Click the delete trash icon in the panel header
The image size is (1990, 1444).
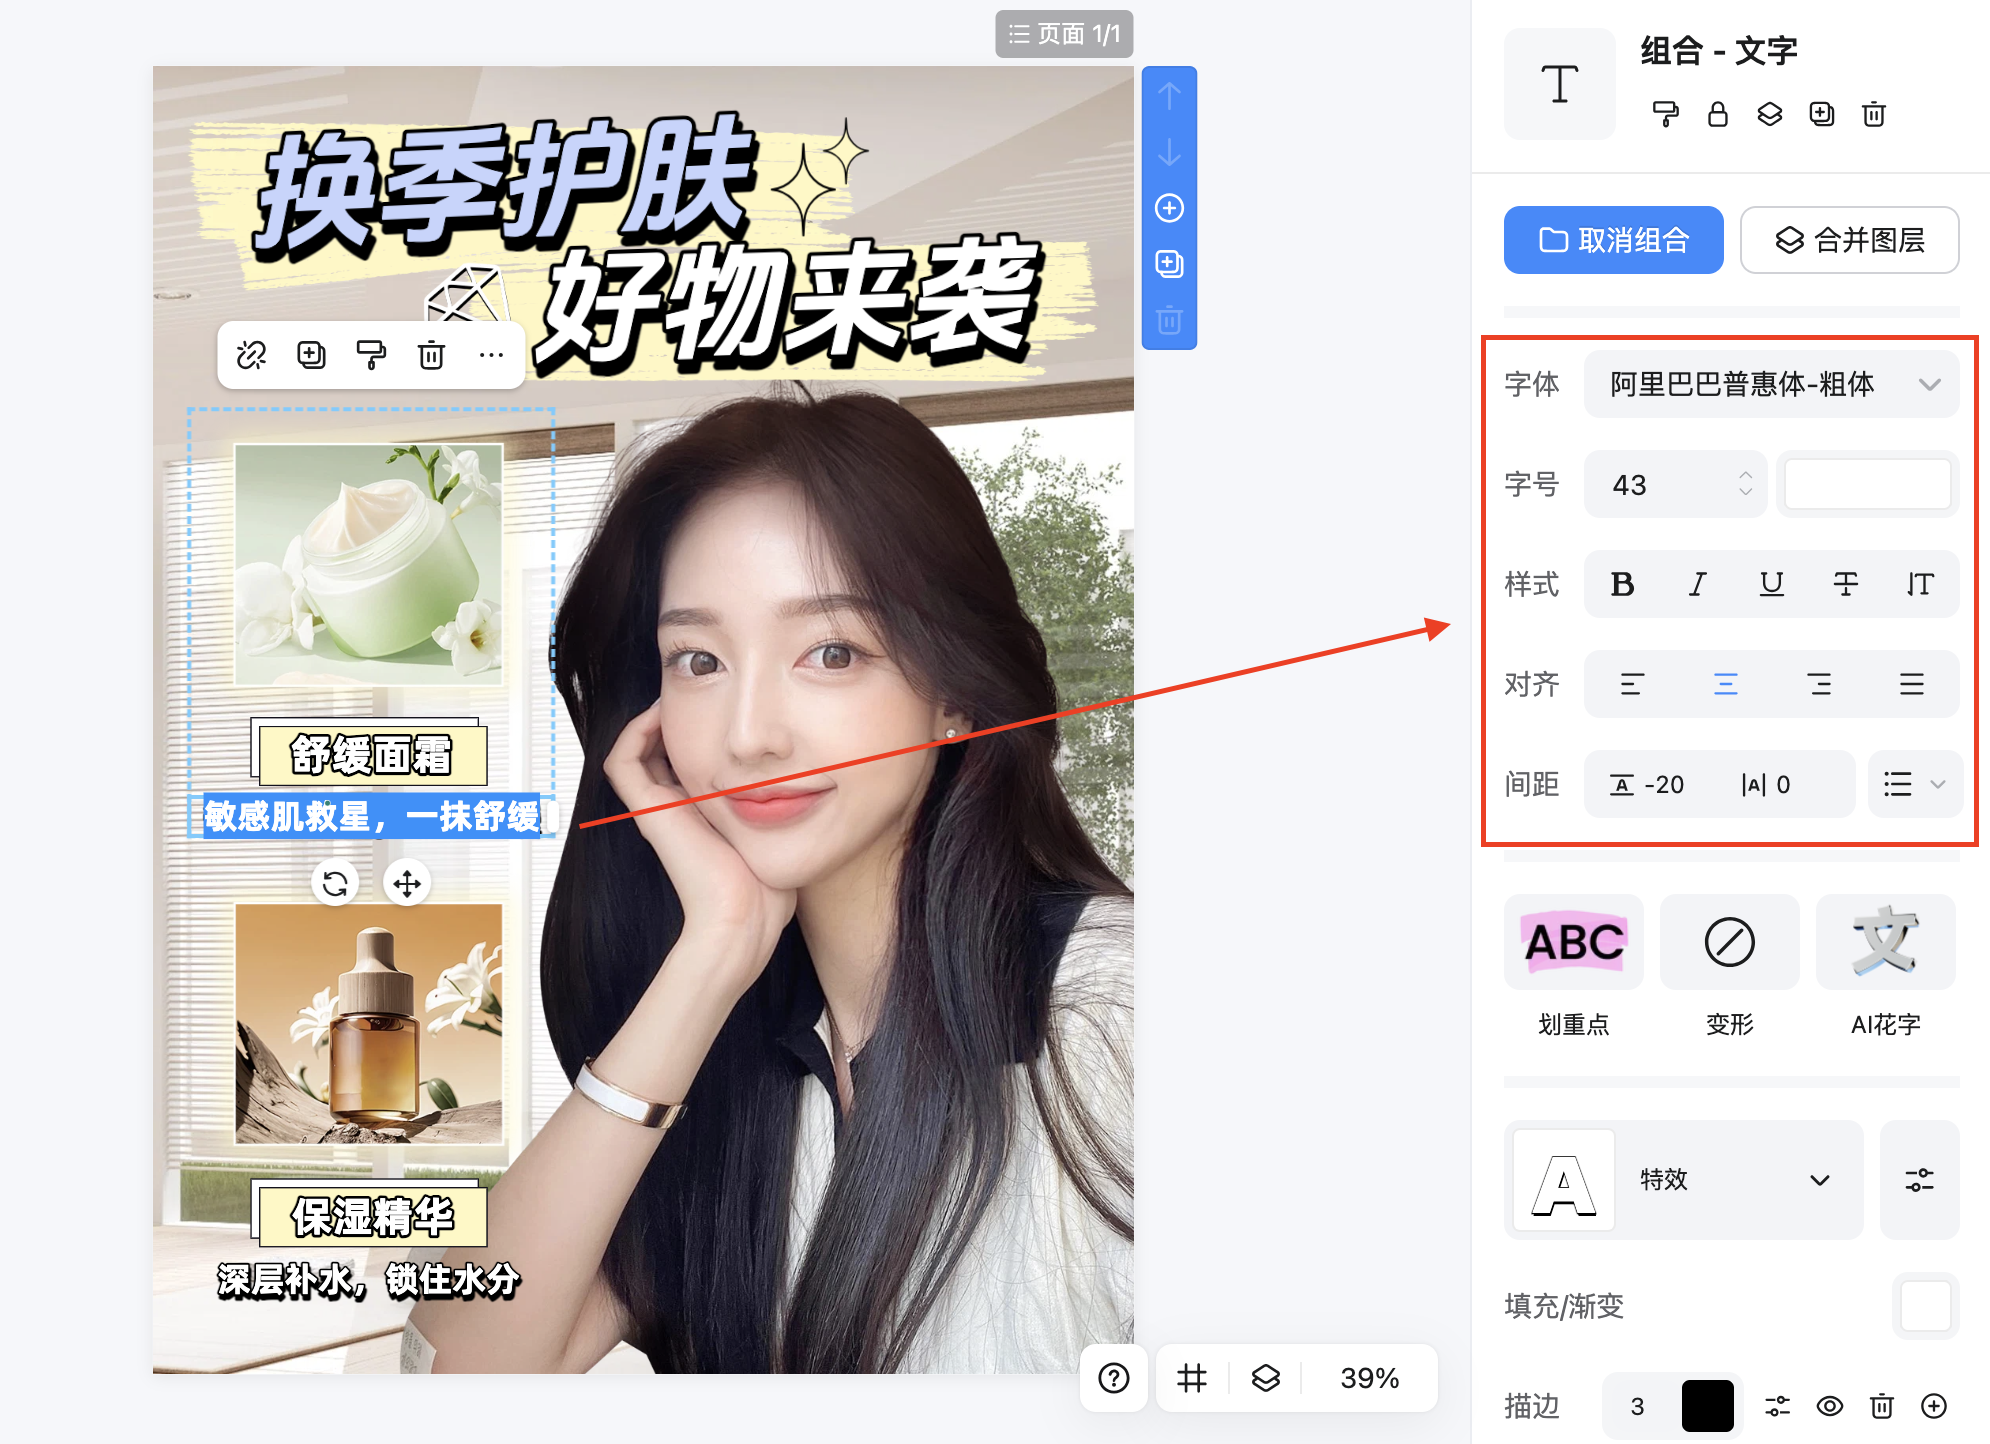[1873, 114]
